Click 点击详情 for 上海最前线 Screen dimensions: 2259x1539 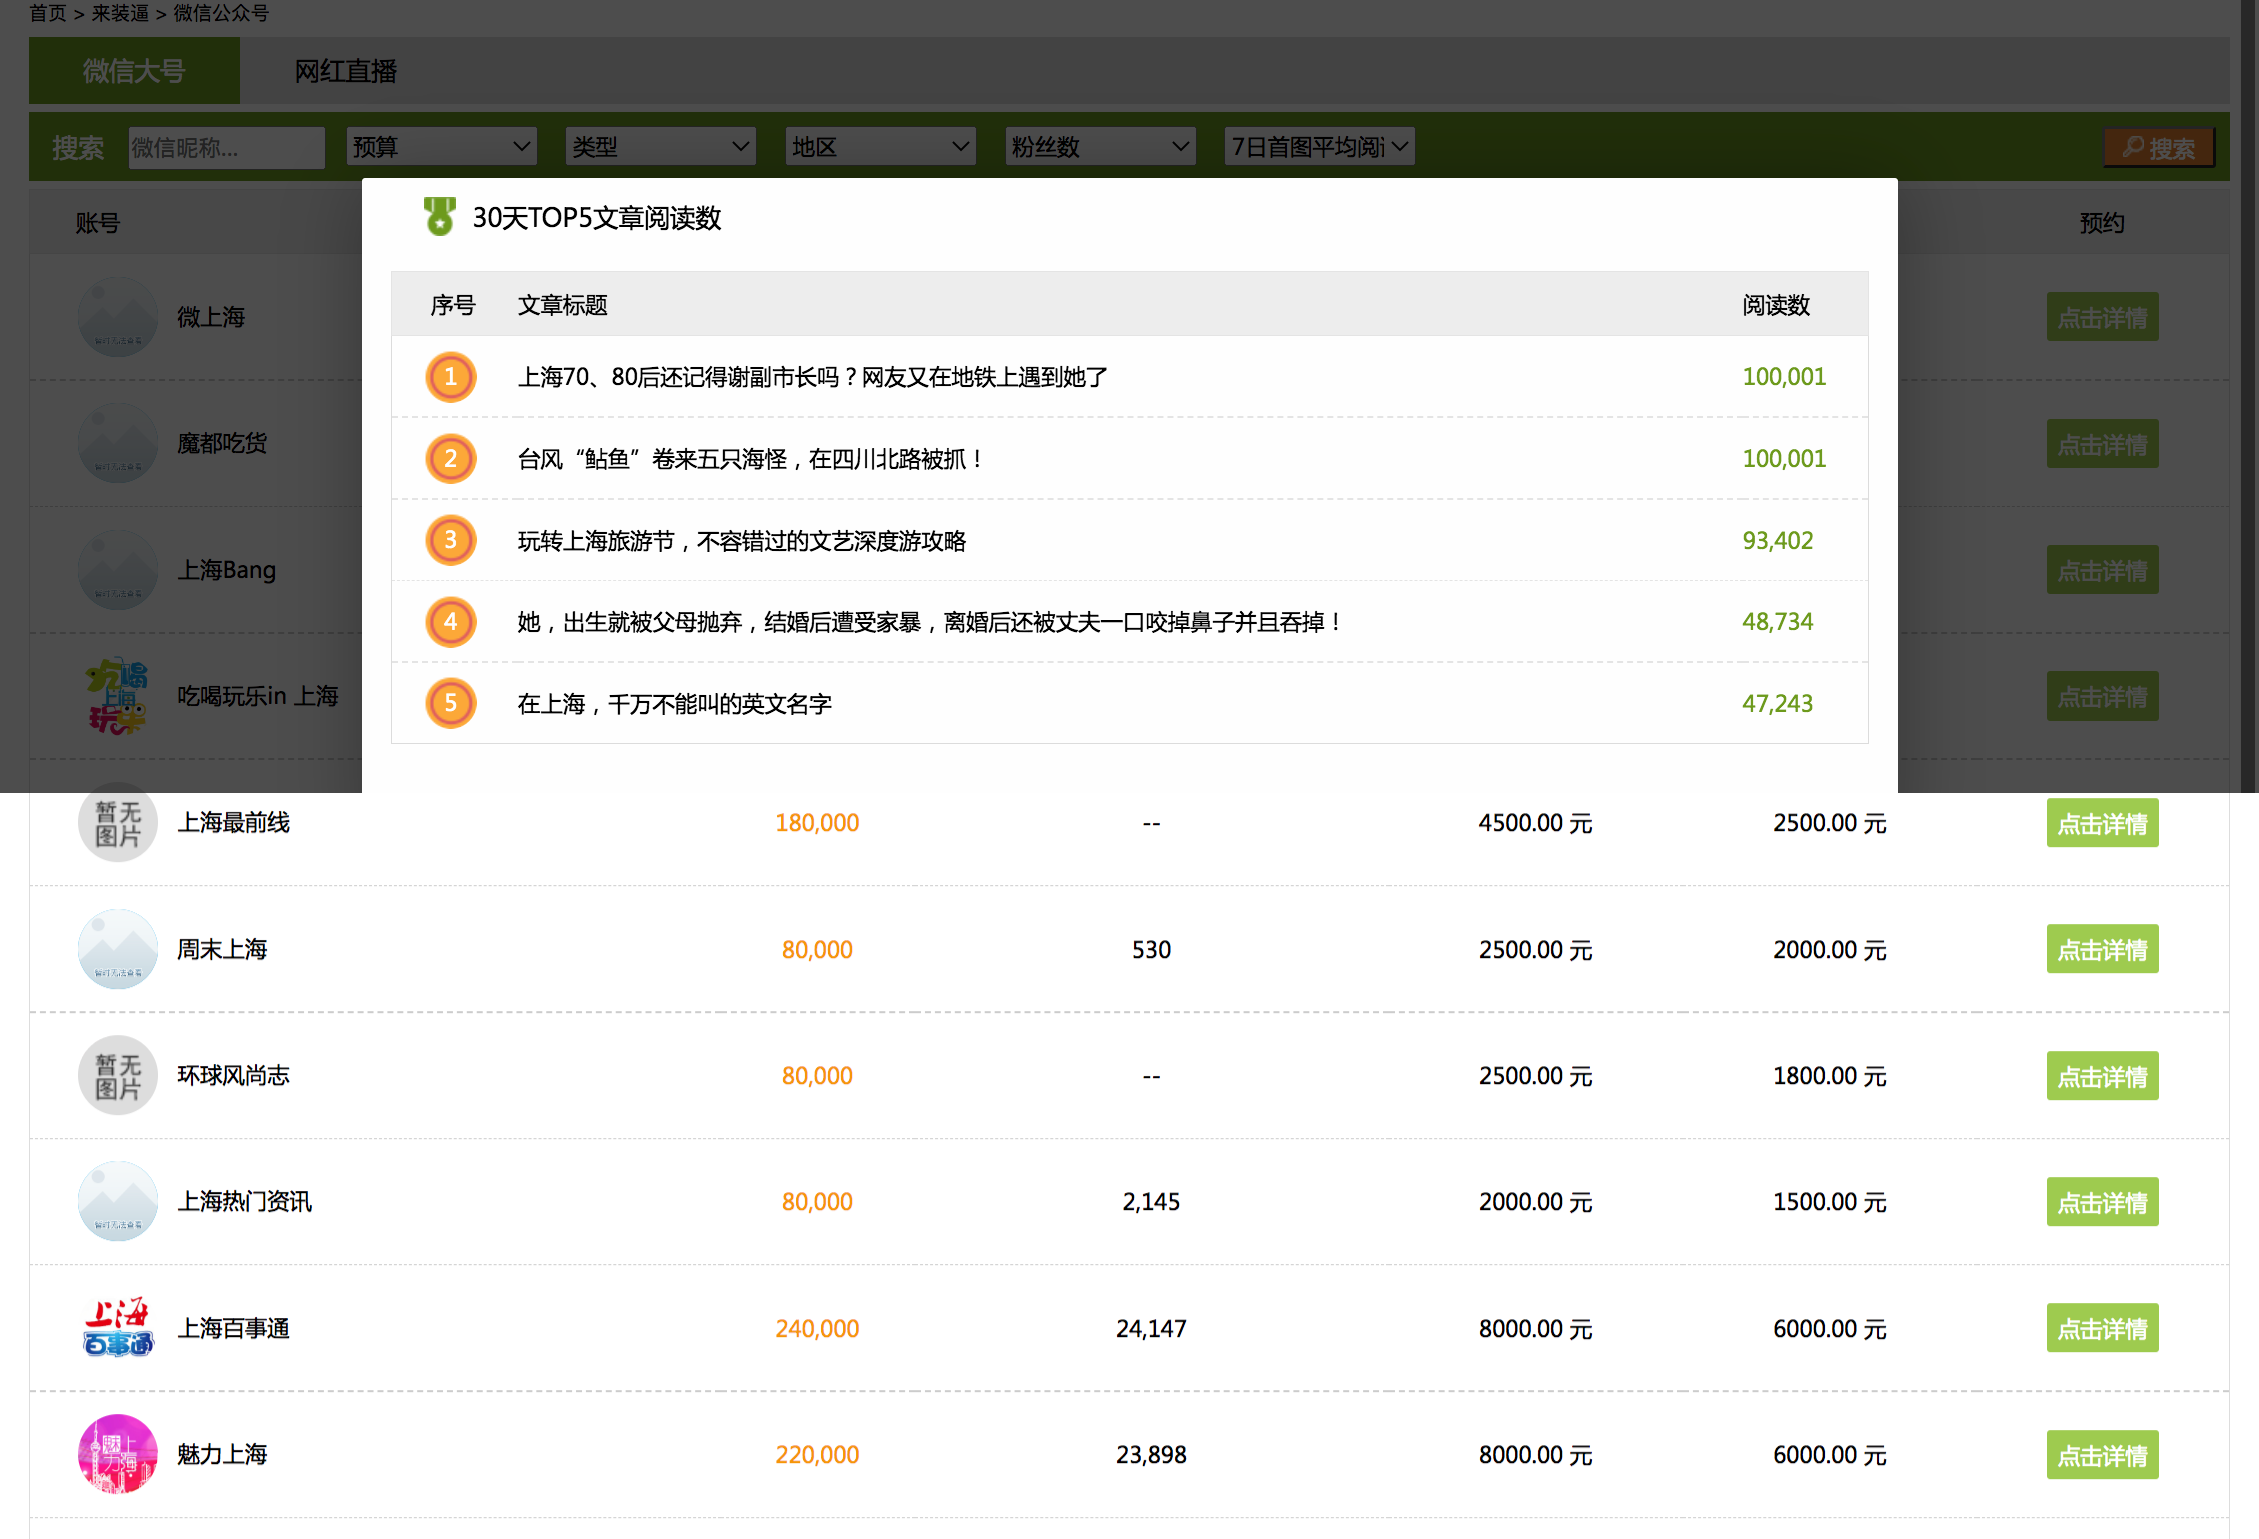point(2102,823)
